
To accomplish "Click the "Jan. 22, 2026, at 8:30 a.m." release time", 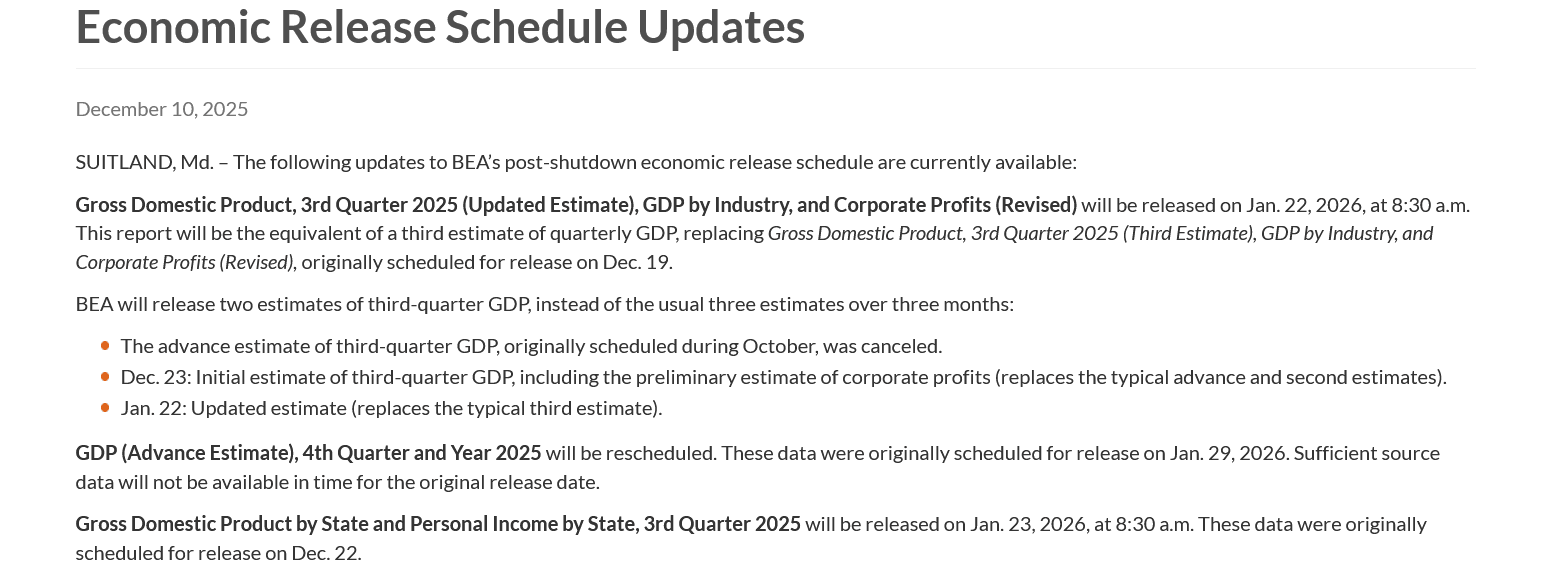I will pos(1357,205).
